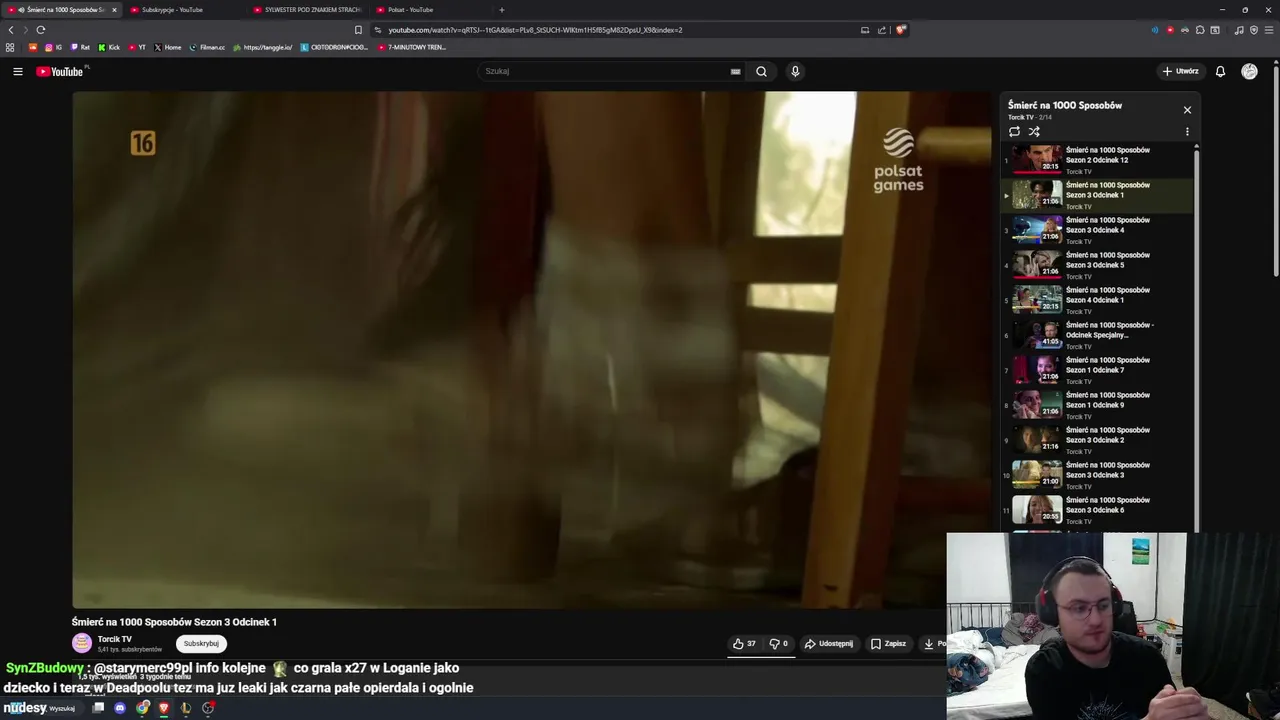
Task: Click the Udostępnij share button
Action: click(829, 644)
